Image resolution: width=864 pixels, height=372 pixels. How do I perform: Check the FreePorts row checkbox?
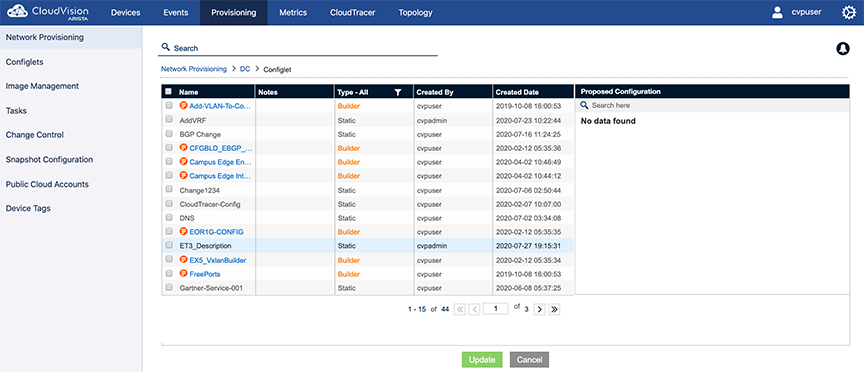(x=169, y=273)
